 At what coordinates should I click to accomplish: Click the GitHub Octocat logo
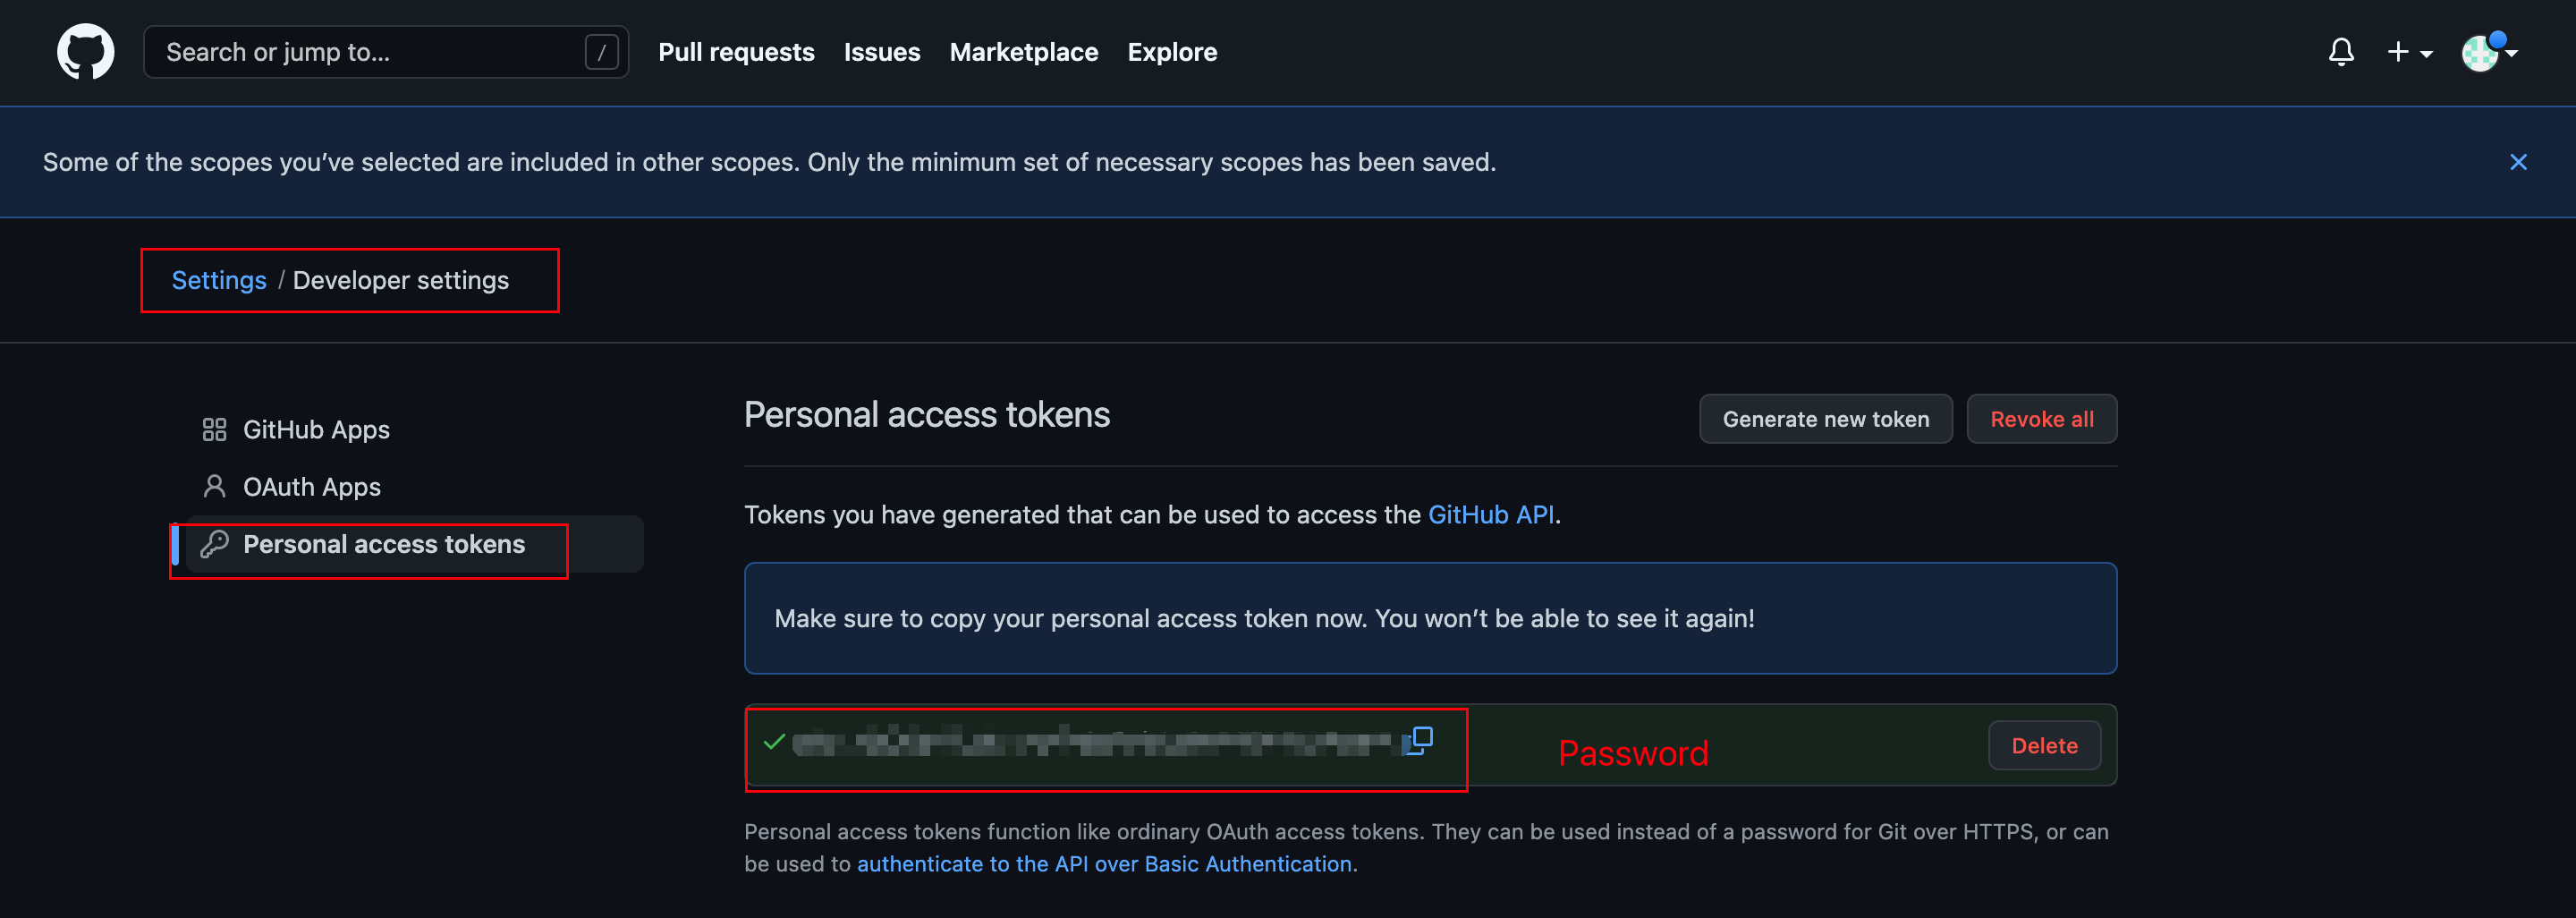[x=86, y=52]
